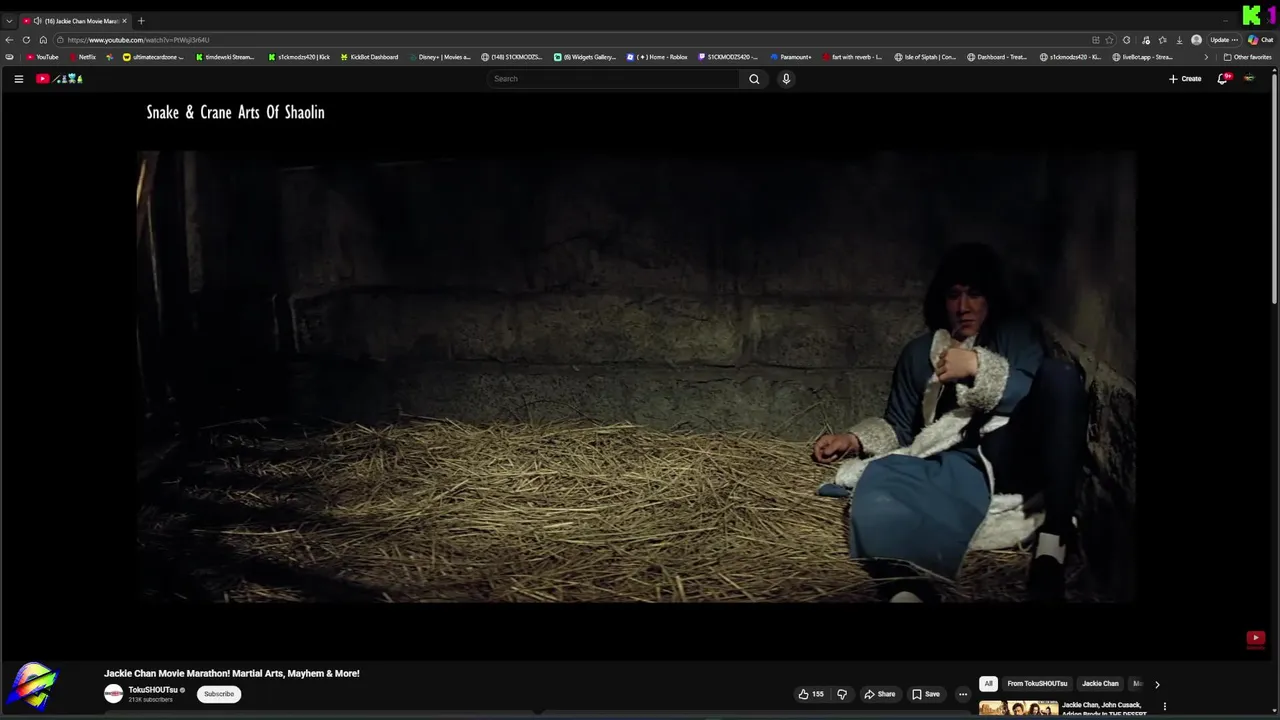
Task: Click the YouTube search magnifier button
Action: point(754,79)
